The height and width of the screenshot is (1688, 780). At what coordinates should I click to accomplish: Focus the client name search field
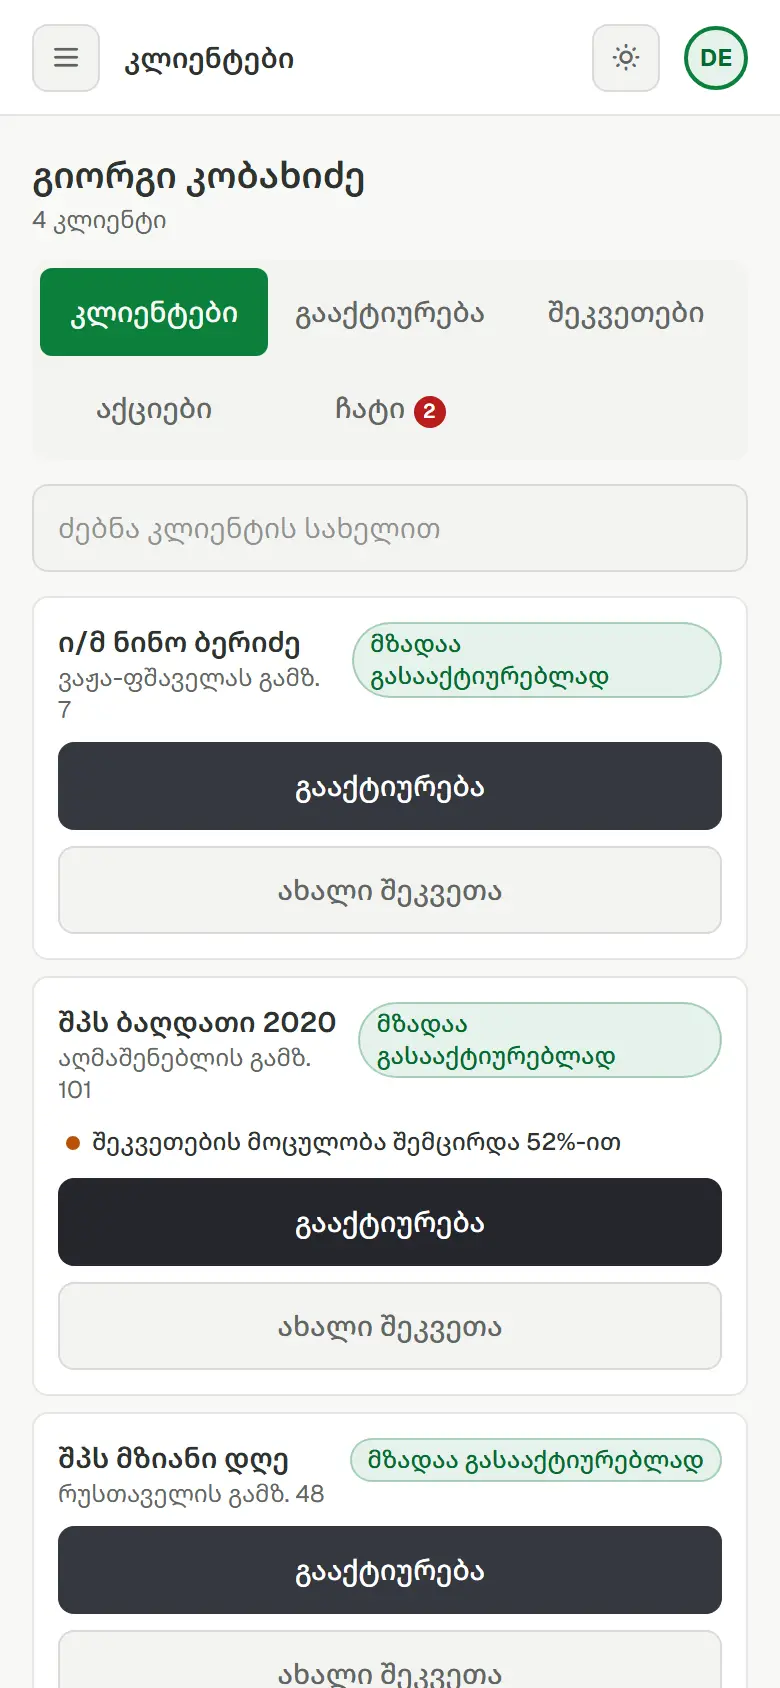pos(390,528)
